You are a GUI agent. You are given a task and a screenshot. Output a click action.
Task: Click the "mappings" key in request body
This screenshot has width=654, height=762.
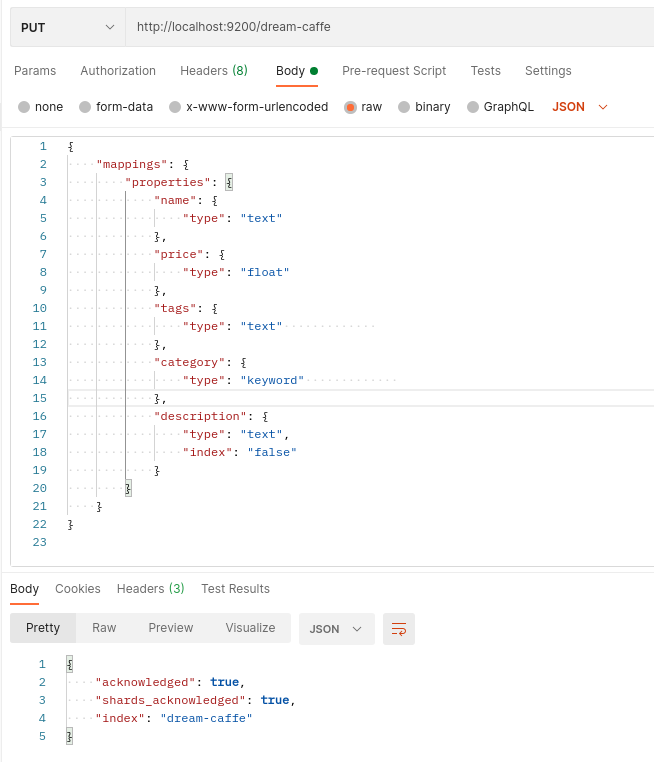click(x=132, y=165)
